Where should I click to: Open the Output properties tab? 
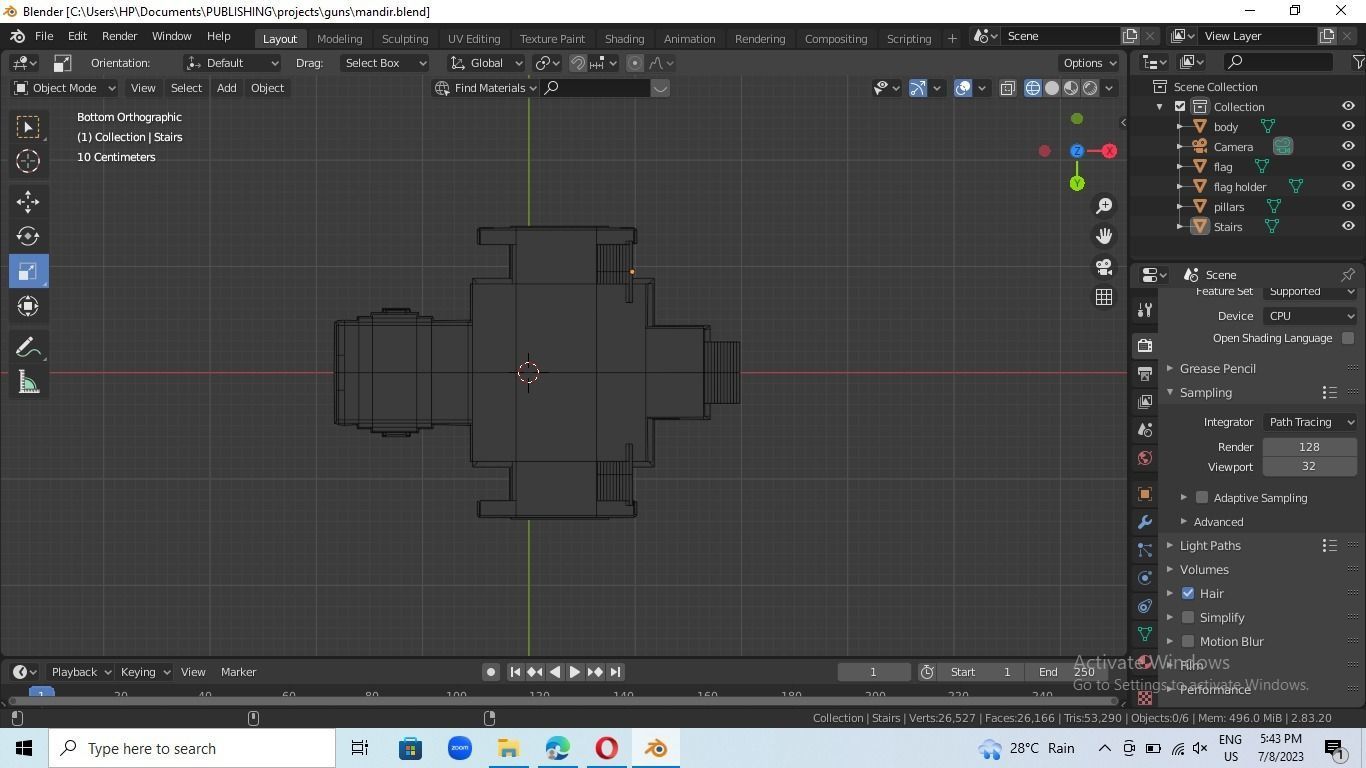pyautogui.click(x=1145, y=373)
